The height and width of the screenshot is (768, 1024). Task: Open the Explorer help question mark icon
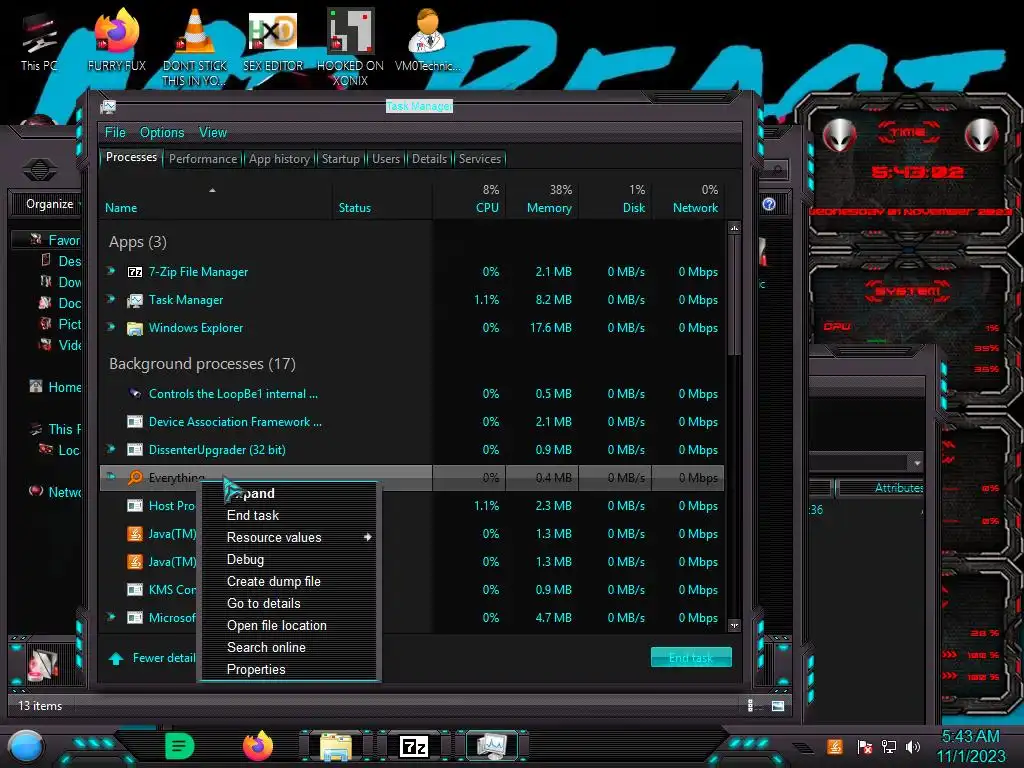769,204
